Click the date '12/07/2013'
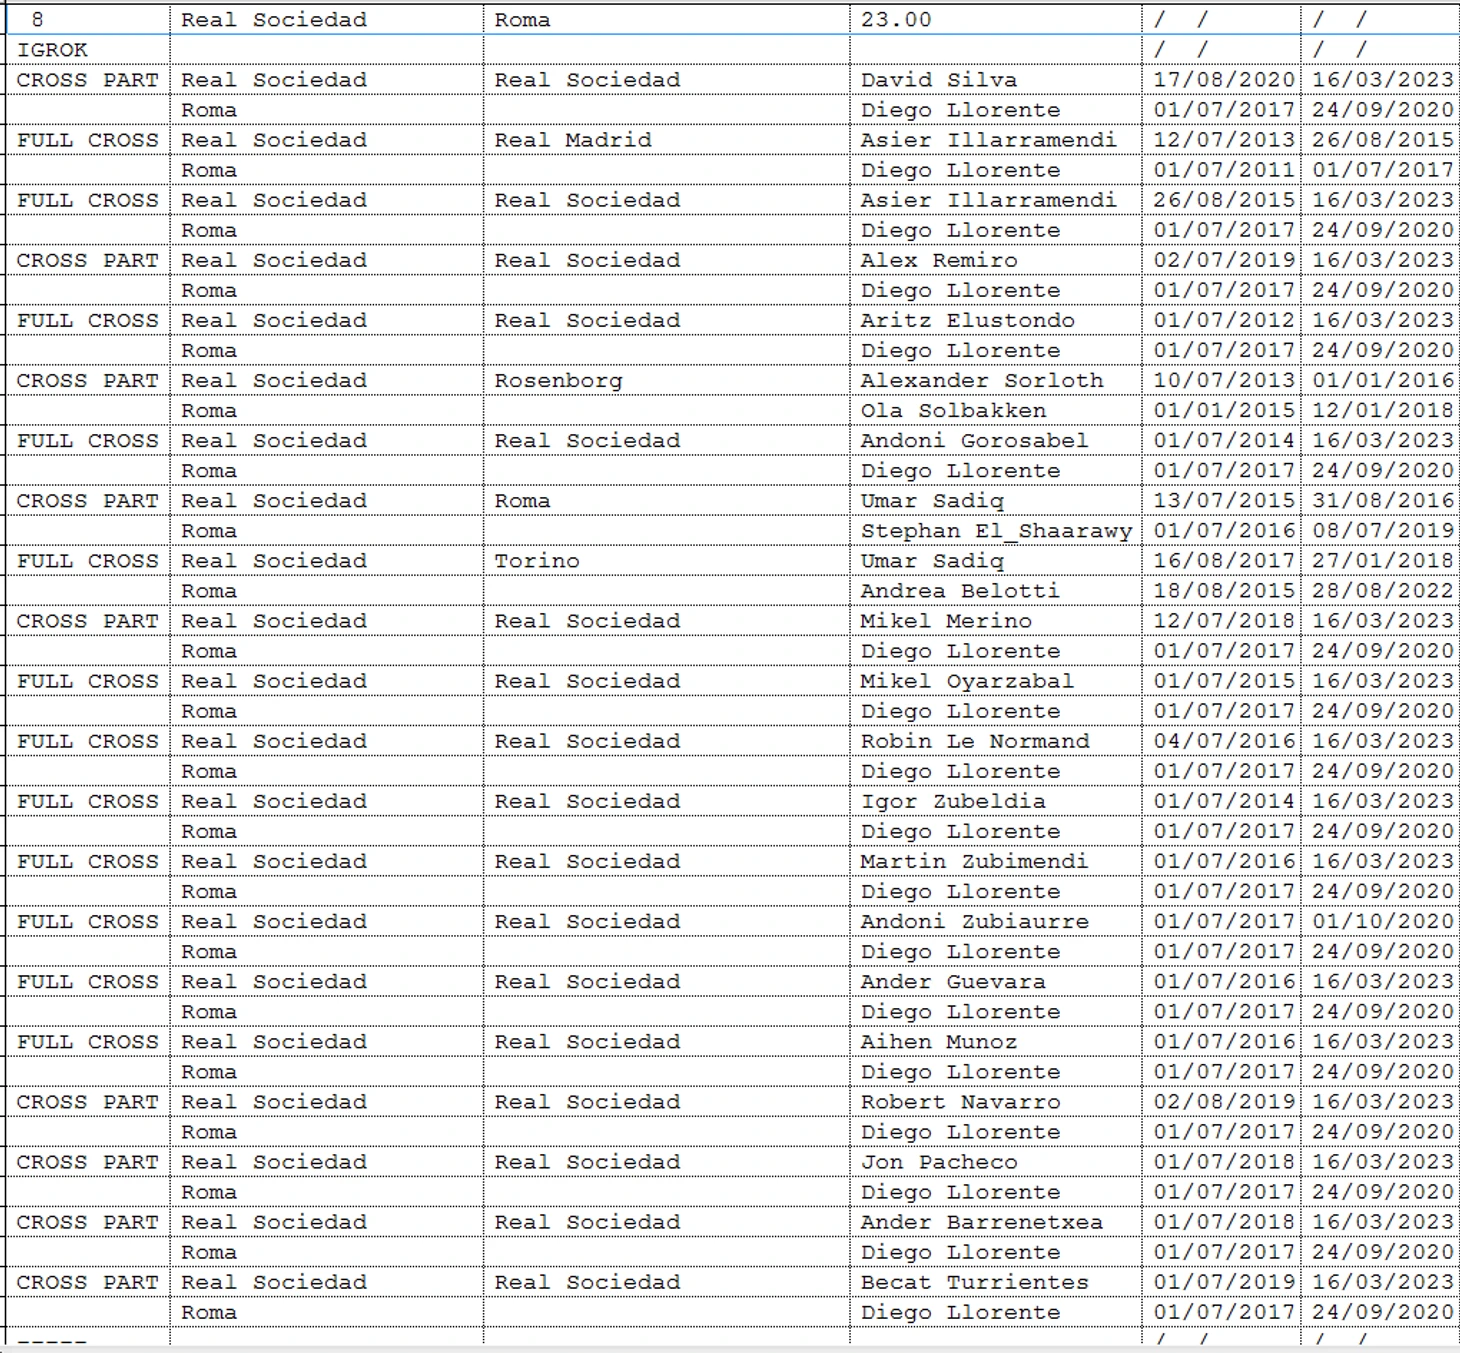This screenshot has height=1353, width=1460. 1224,139
